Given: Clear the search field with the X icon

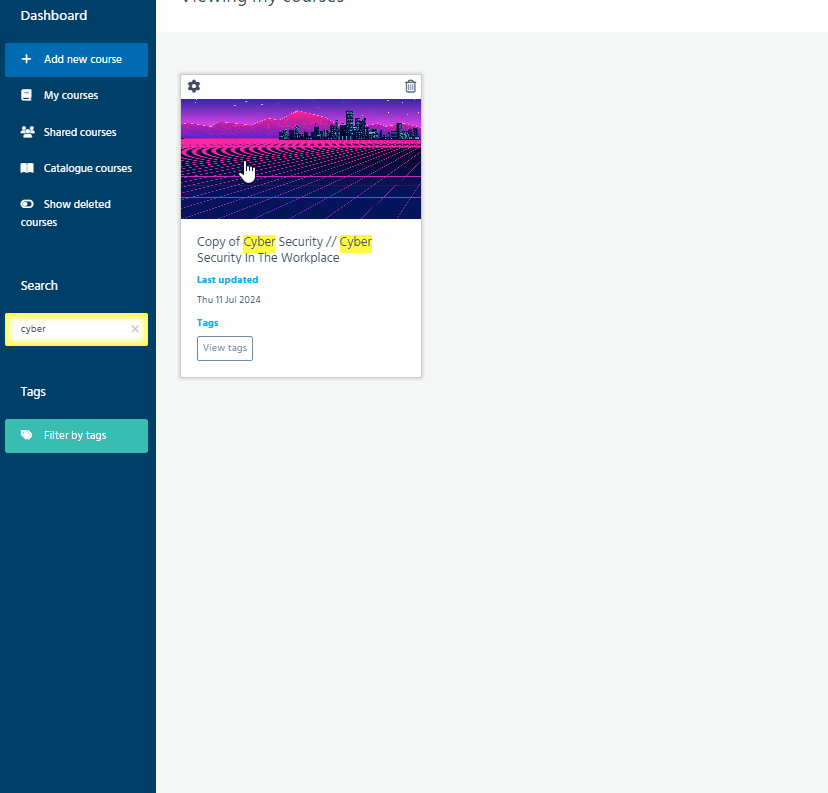Looking at the screenshot, I should tap(135, 329).
